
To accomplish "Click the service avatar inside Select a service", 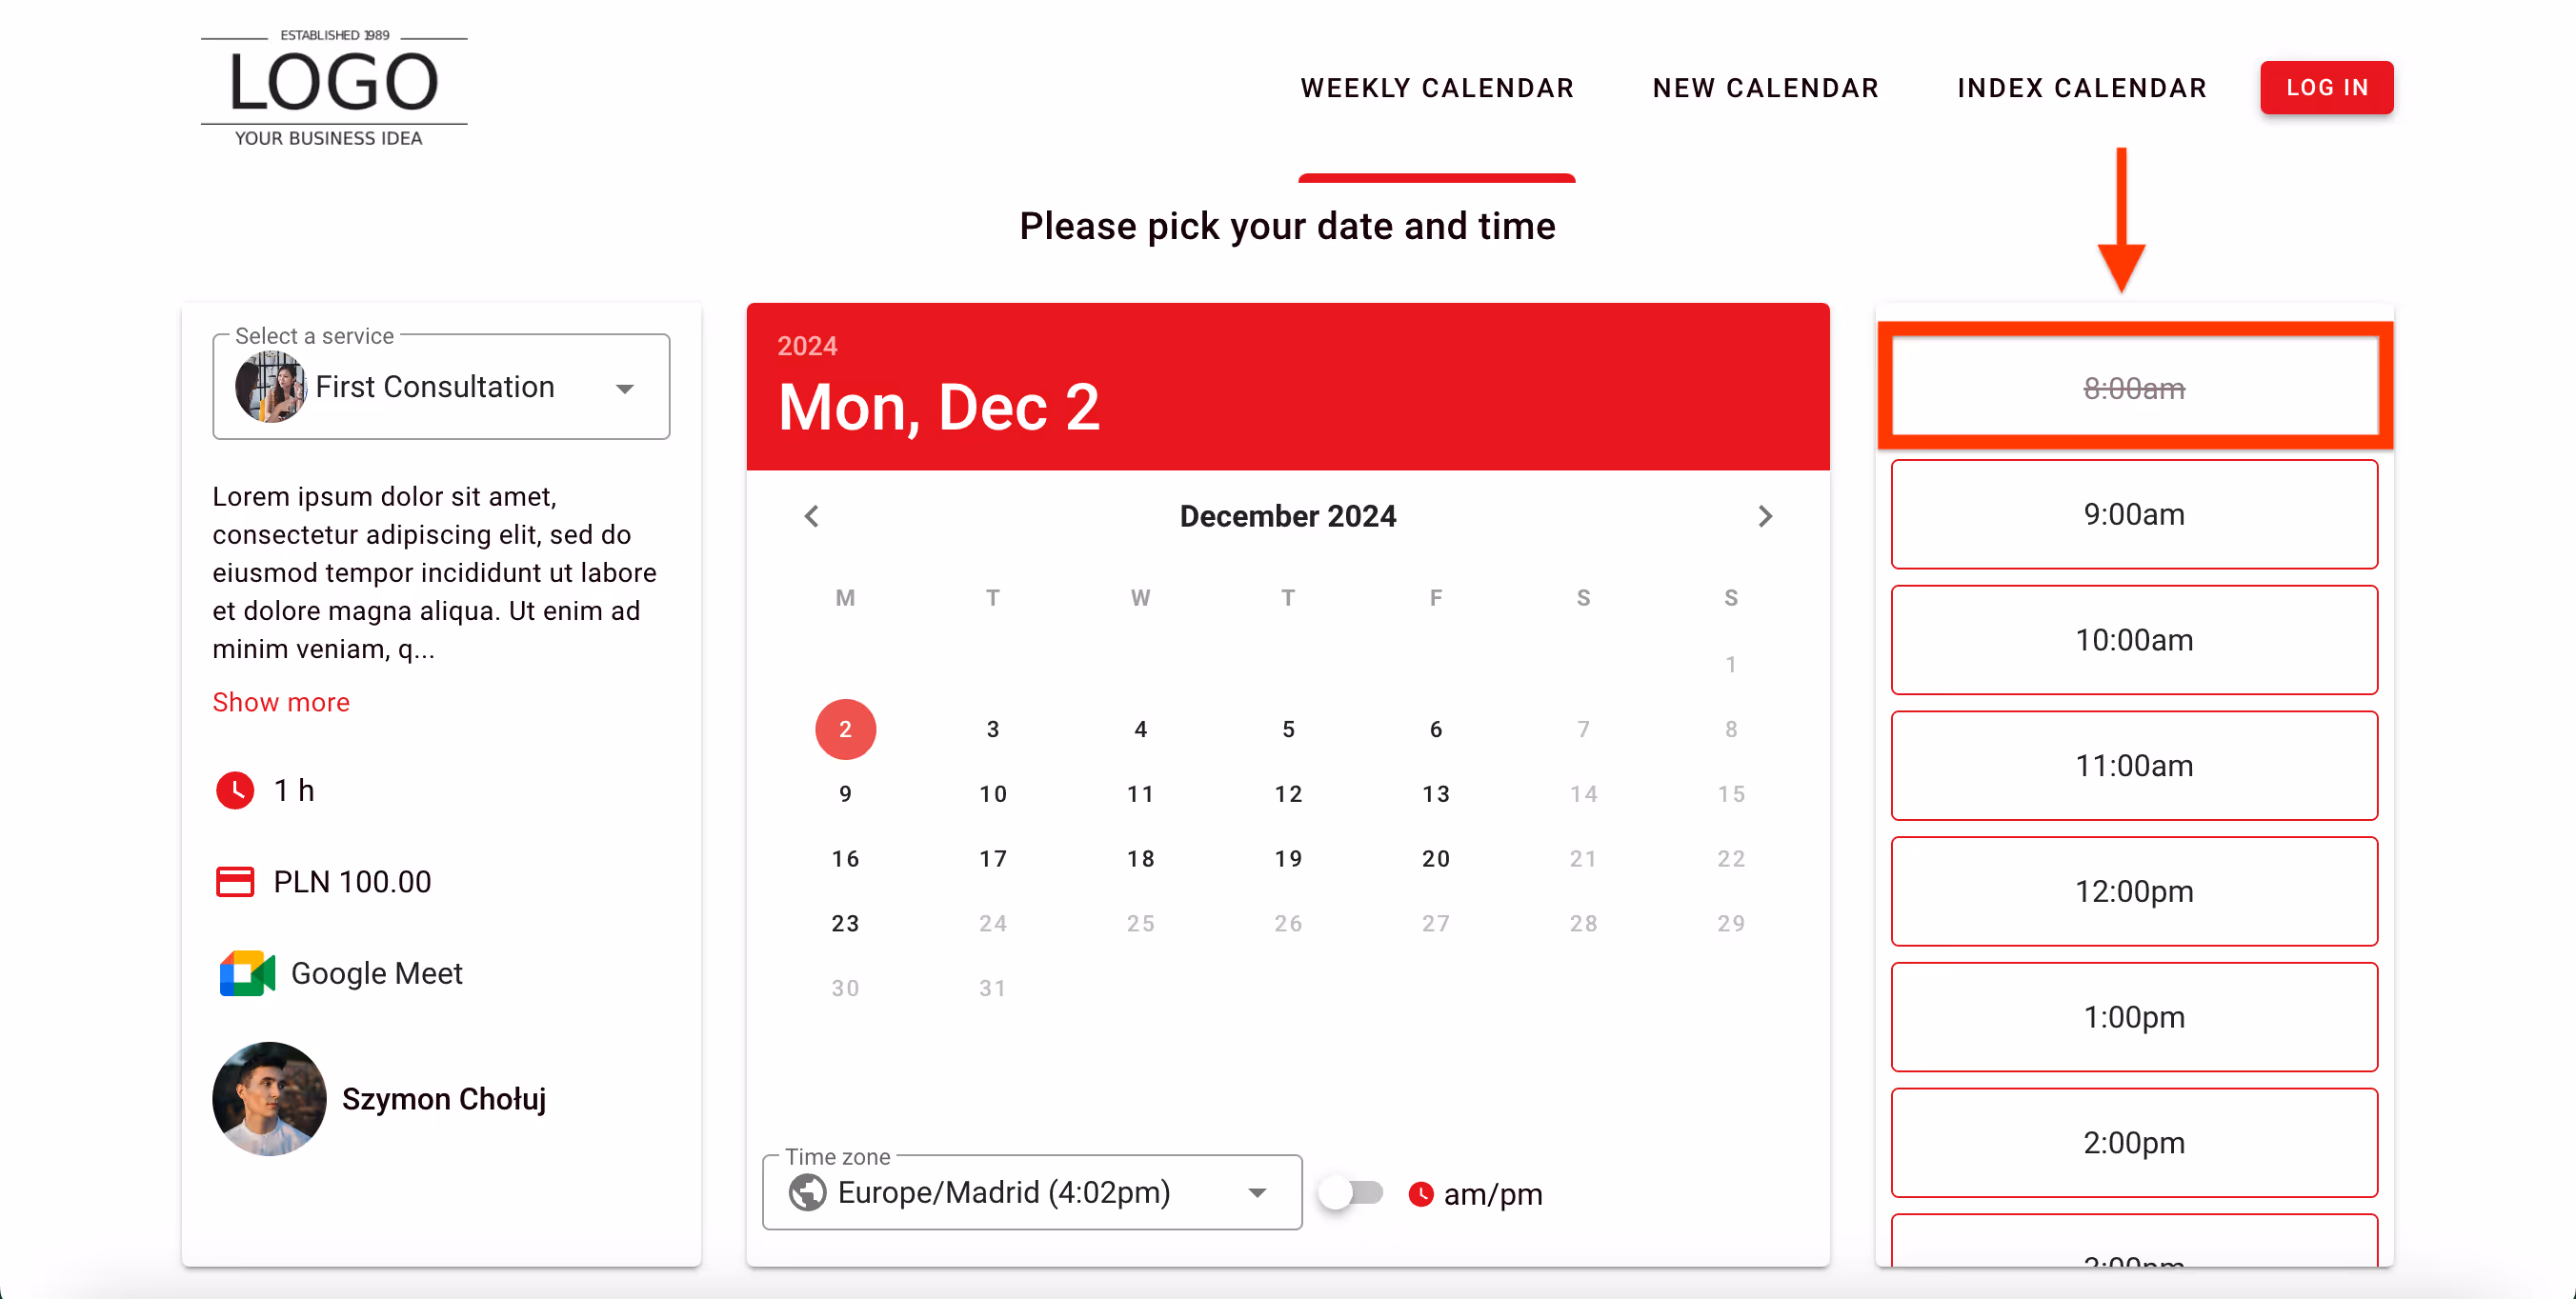I will (269, 387).
